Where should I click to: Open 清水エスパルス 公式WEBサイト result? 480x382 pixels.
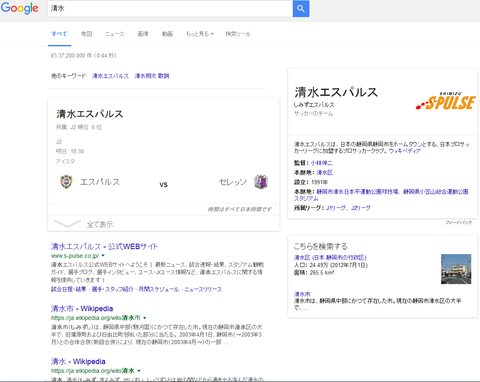pyautogui.click(x=104, y=247)
